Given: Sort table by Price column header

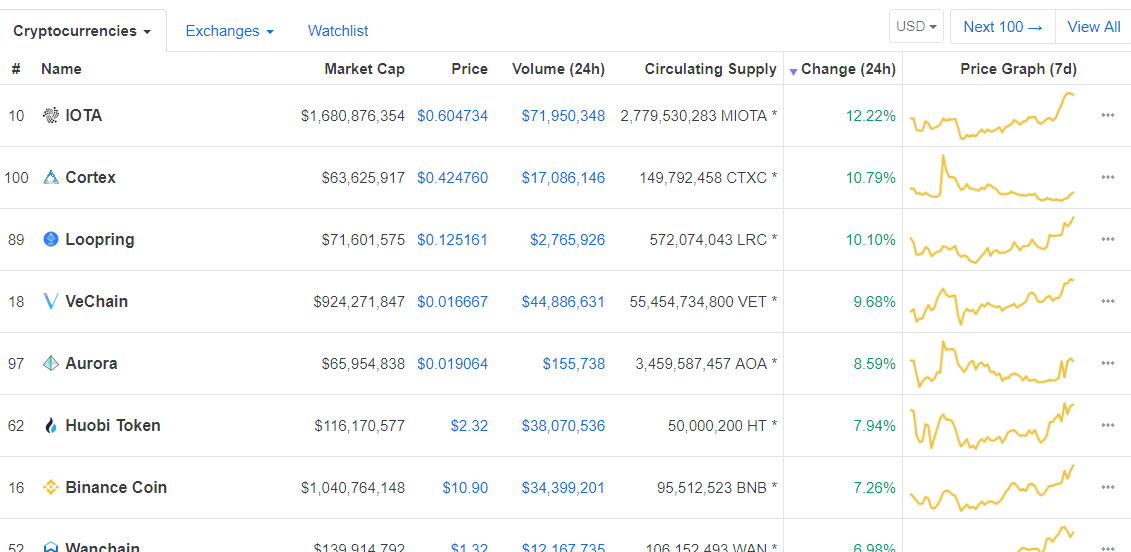Looking at the screenshot, I should (470, 69).
